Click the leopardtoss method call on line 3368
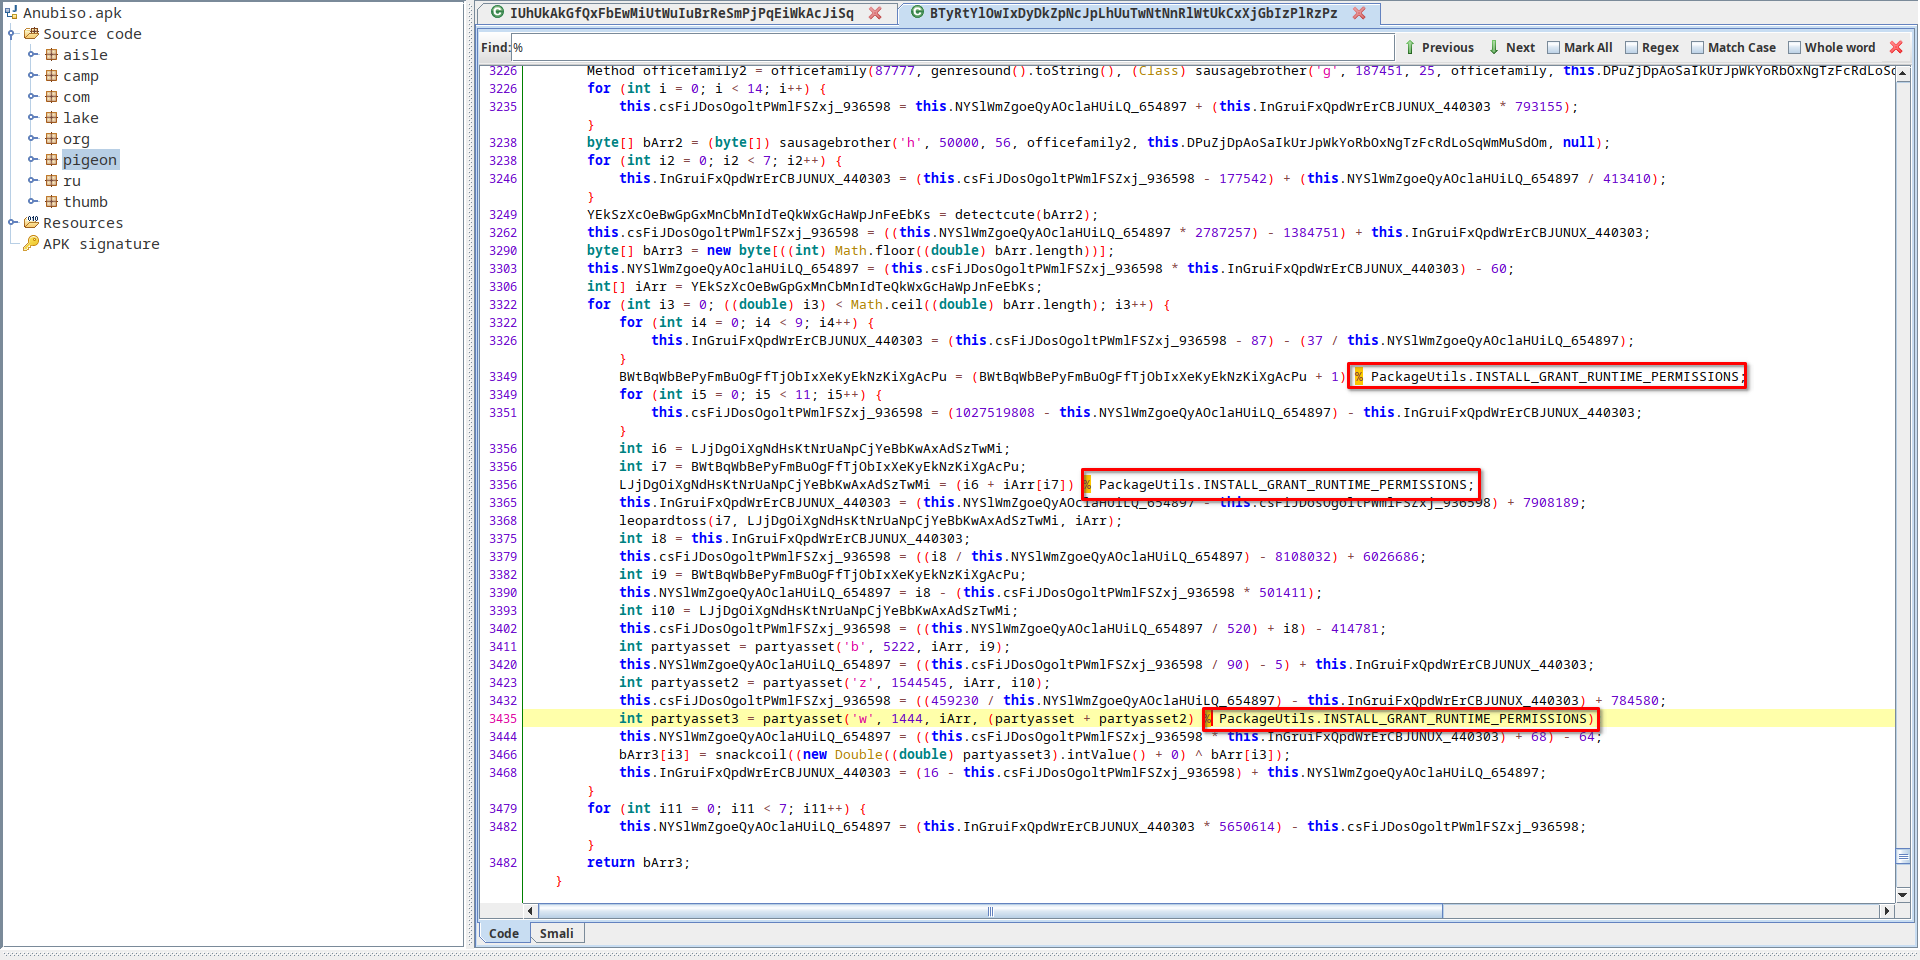The width and height of the screenshot is (1920, 960). (x=870, y=521)
